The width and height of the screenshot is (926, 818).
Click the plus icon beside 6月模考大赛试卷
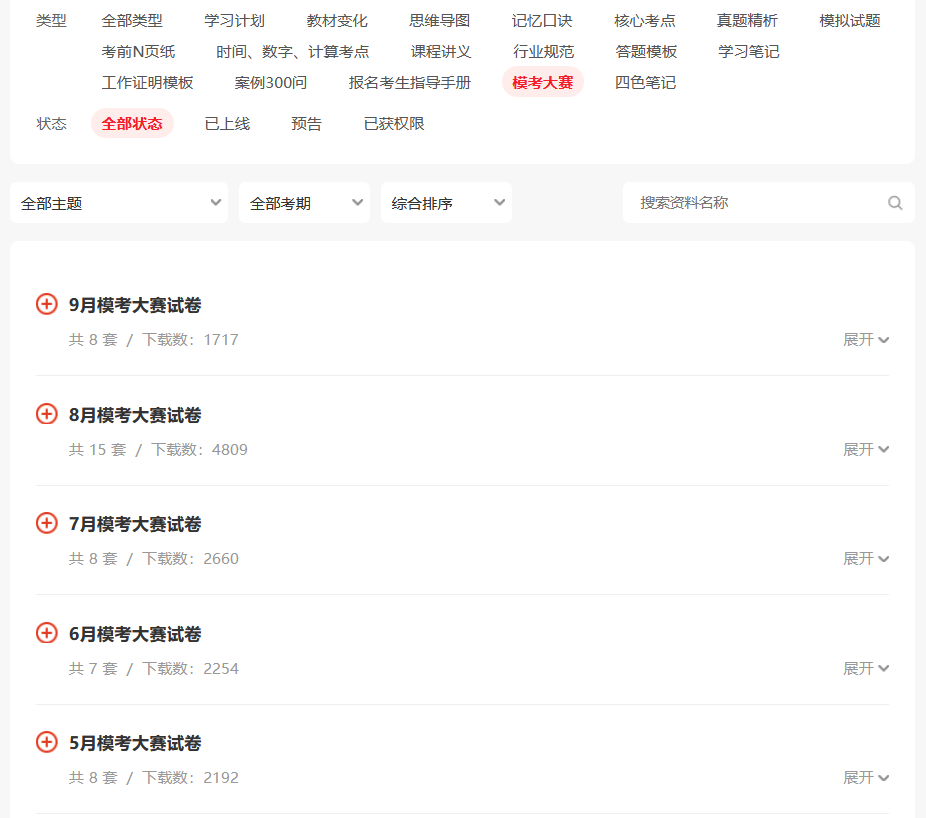(x=47, y=633)
